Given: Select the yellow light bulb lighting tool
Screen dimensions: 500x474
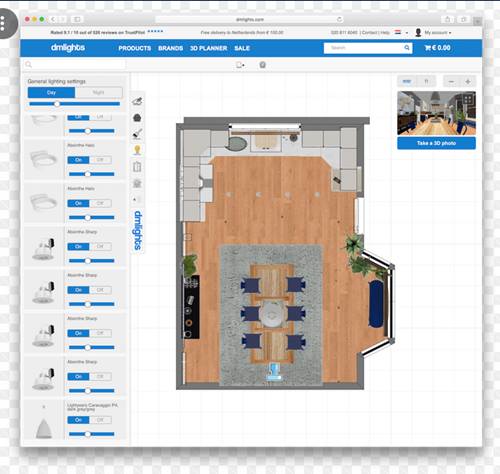Looking at the screenshot, I should pos(137,150).
